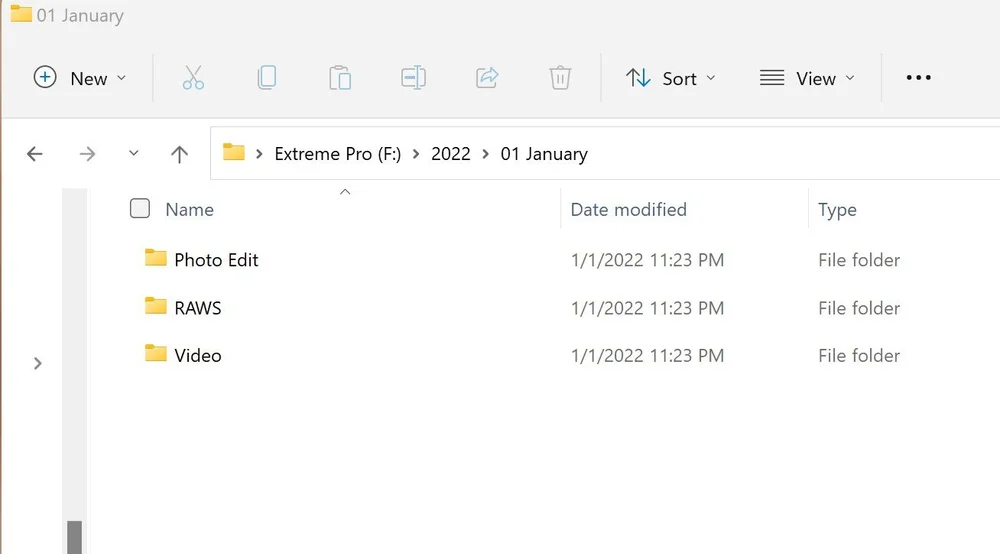Viewport: 1000px width, 554px height.
Task: Open the recent locations chevron dropdown
Action: (133, 153)
